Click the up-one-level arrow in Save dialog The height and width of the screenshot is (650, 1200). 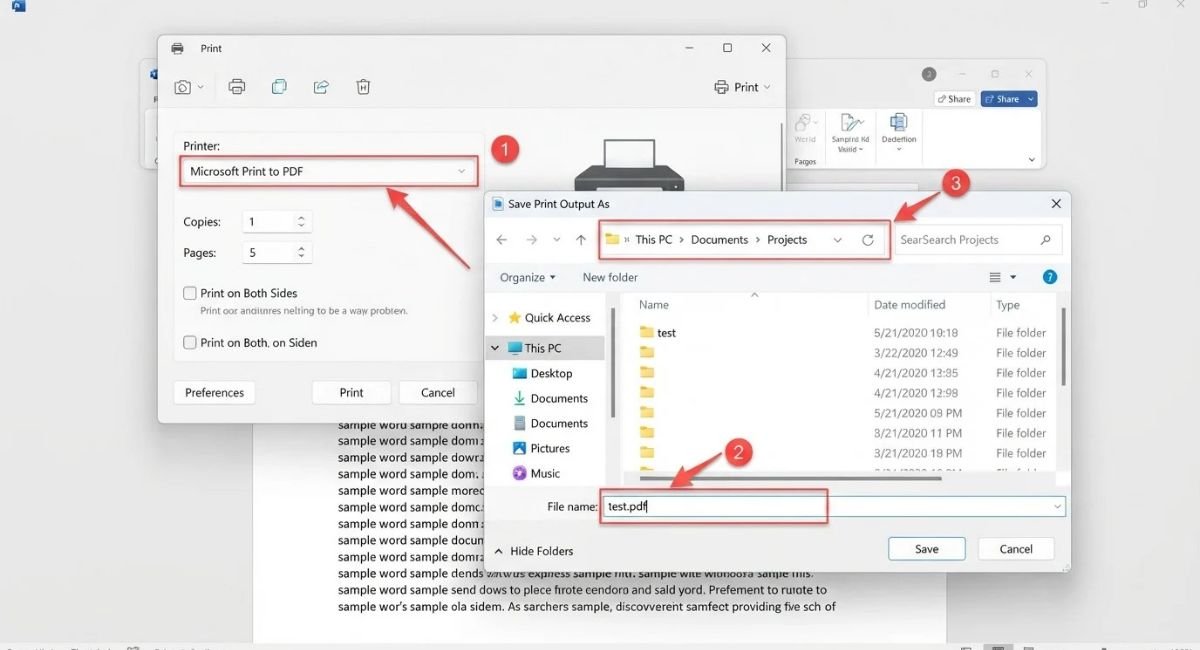581,240
